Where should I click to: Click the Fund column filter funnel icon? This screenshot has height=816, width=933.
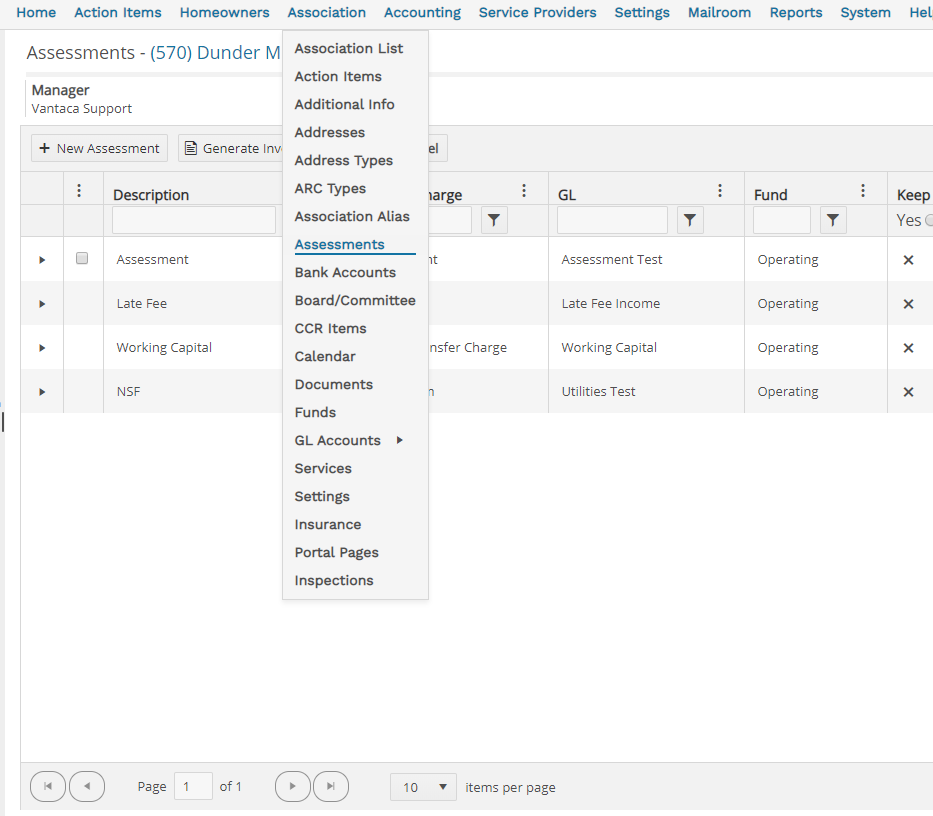coord(833,220)
